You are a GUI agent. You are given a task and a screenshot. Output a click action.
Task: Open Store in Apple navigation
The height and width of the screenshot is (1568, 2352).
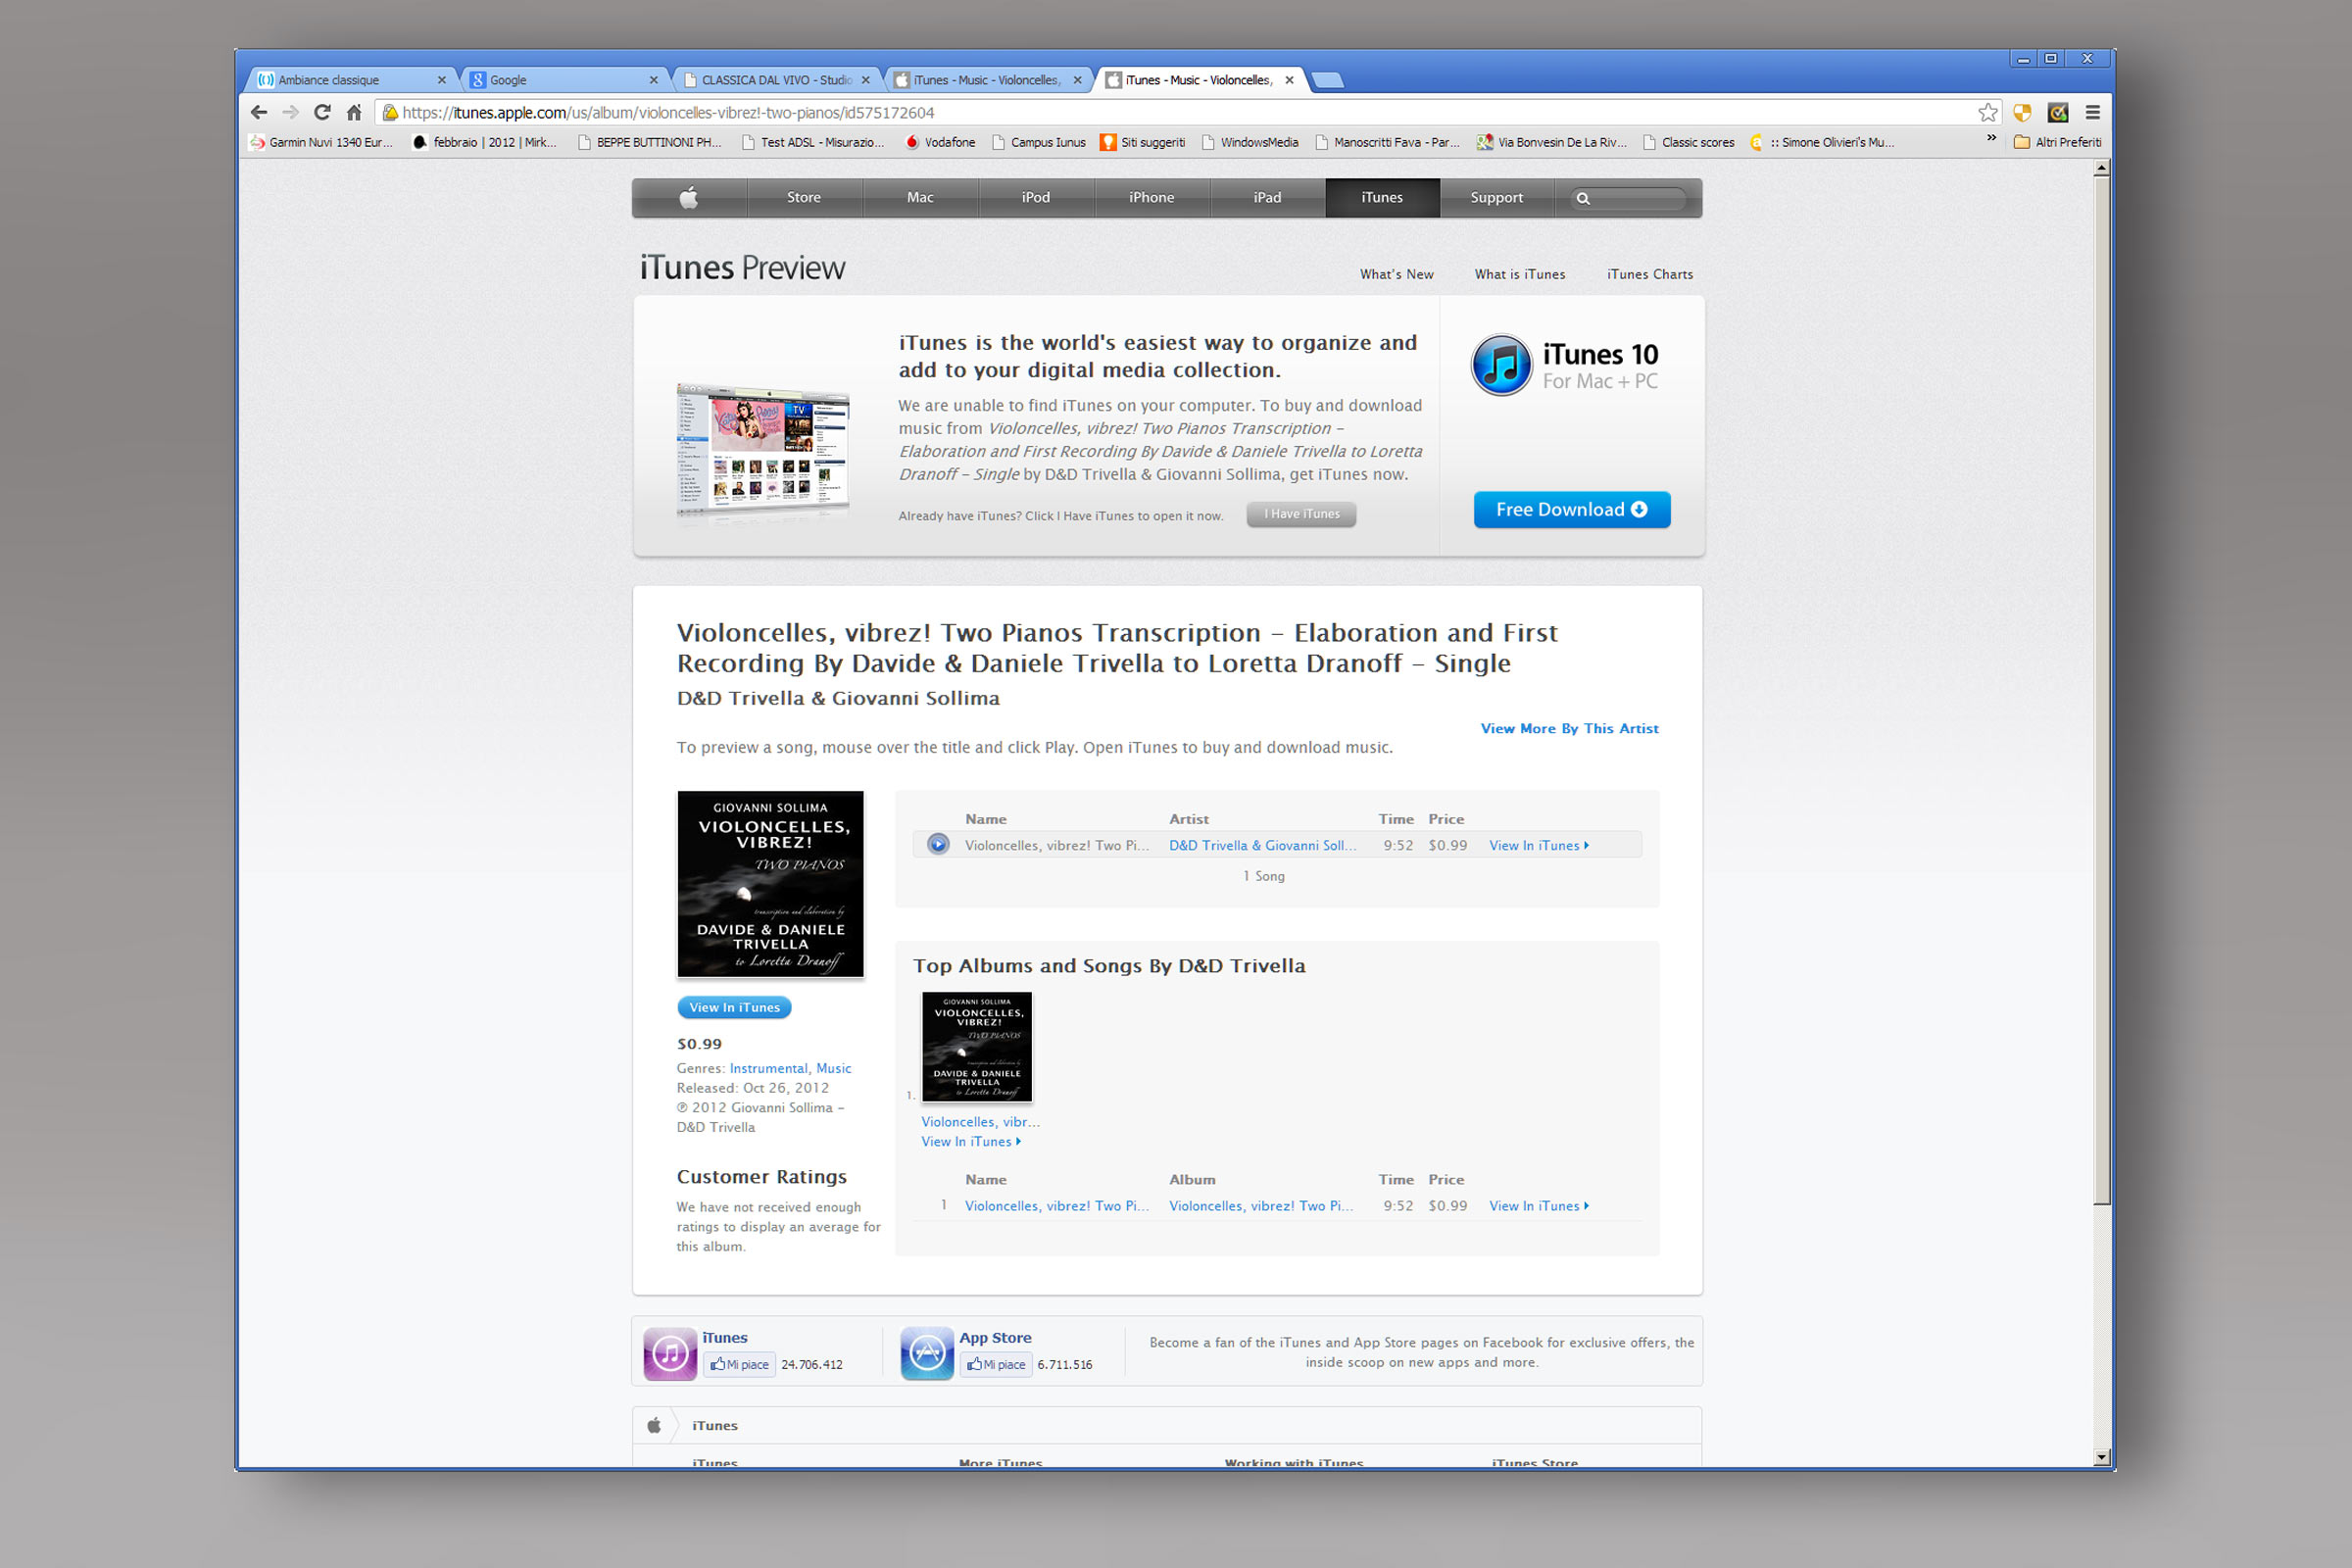(x=804, y=197)
